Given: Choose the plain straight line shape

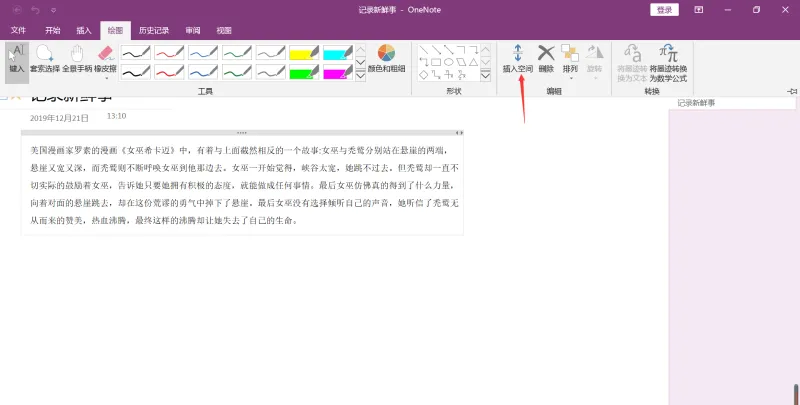Looking at the screenshot, I should [x=423, y=49].
